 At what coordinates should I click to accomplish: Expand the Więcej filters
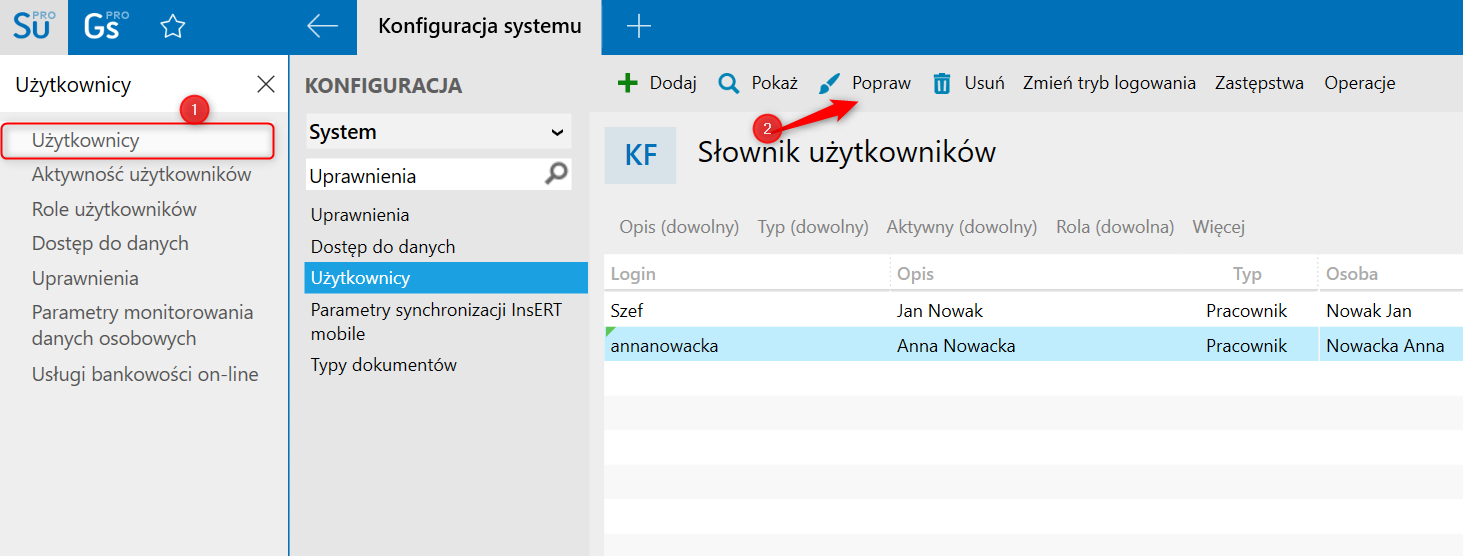click(x=1218, y=227)
